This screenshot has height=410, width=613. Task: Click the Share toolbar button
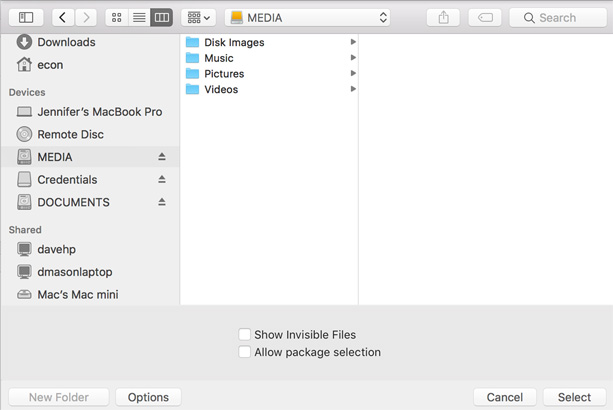pyautogui.click(x=443, y=18)
